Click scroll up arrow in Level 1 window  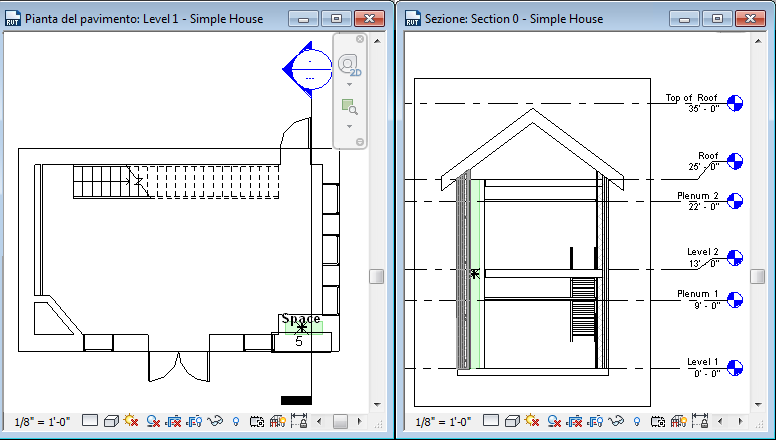[377, 41]
